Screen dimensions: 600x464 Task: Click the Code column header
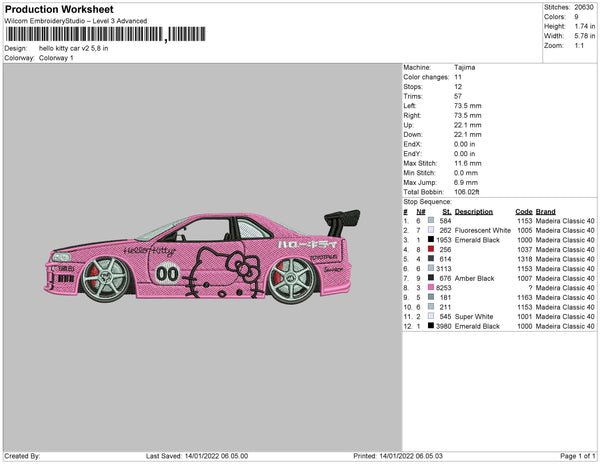coord(523,212)
